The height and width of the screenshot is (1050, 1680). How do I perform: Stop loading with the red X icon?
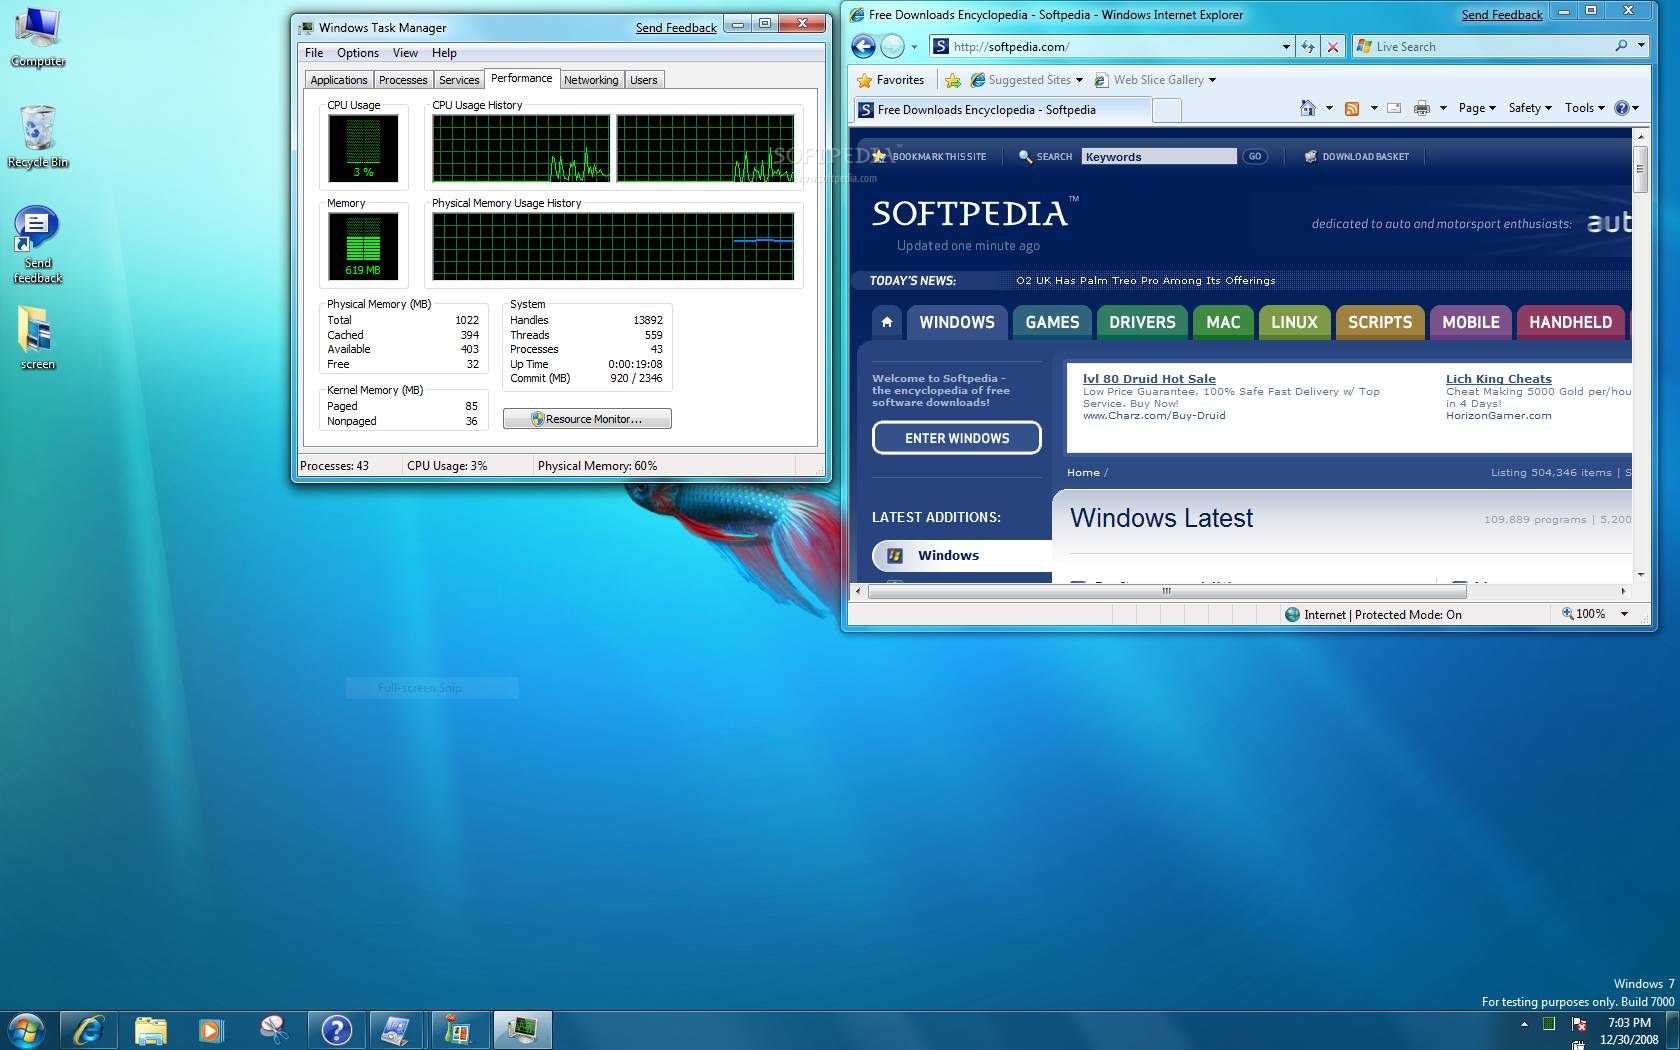point(1332,46)
